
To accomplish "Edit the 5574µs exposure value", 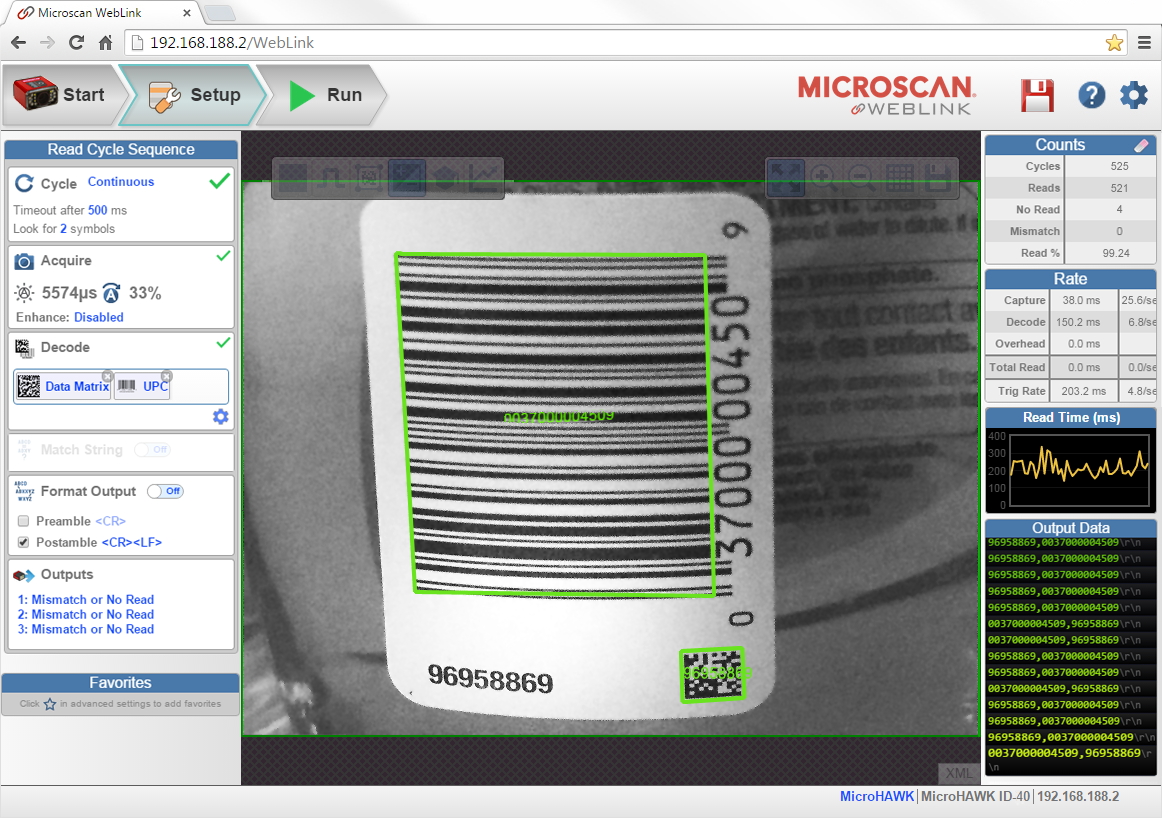I will click(x=69, y=293).
